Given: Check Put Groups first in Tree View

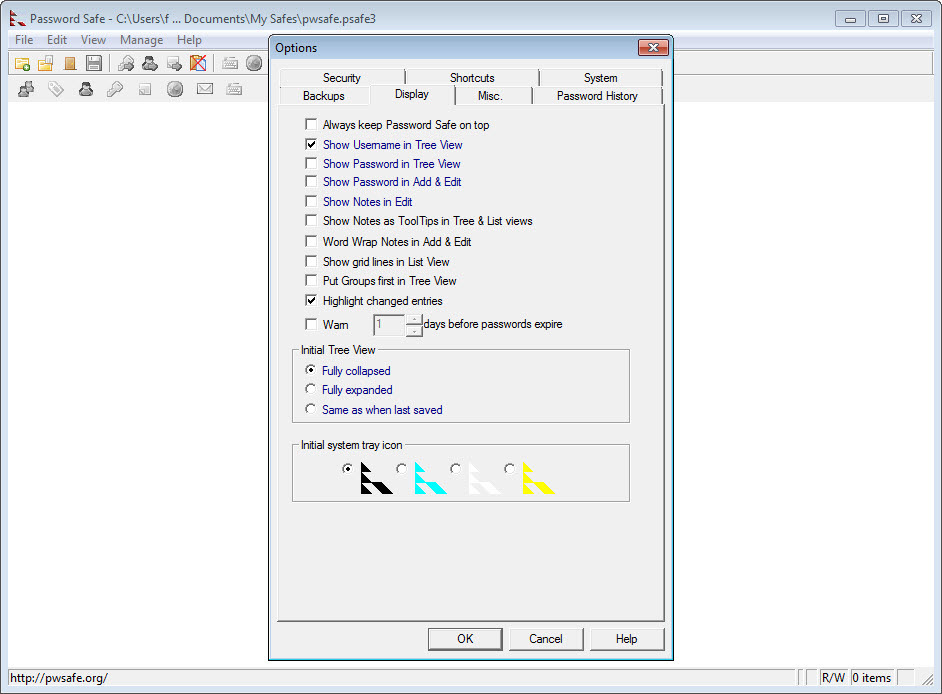Looking at the screenshot, I should 311,281.
